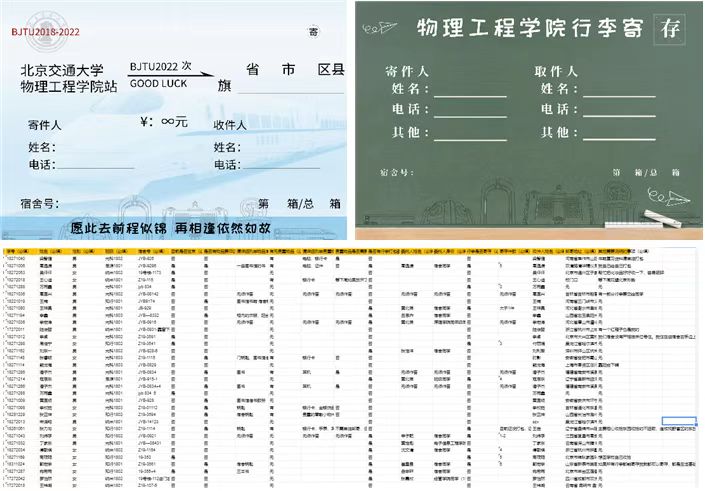This screenshot has height=491, width=705.
Task: Click the BJTU2018-2022 red text
Action: (x=45, y=32)
